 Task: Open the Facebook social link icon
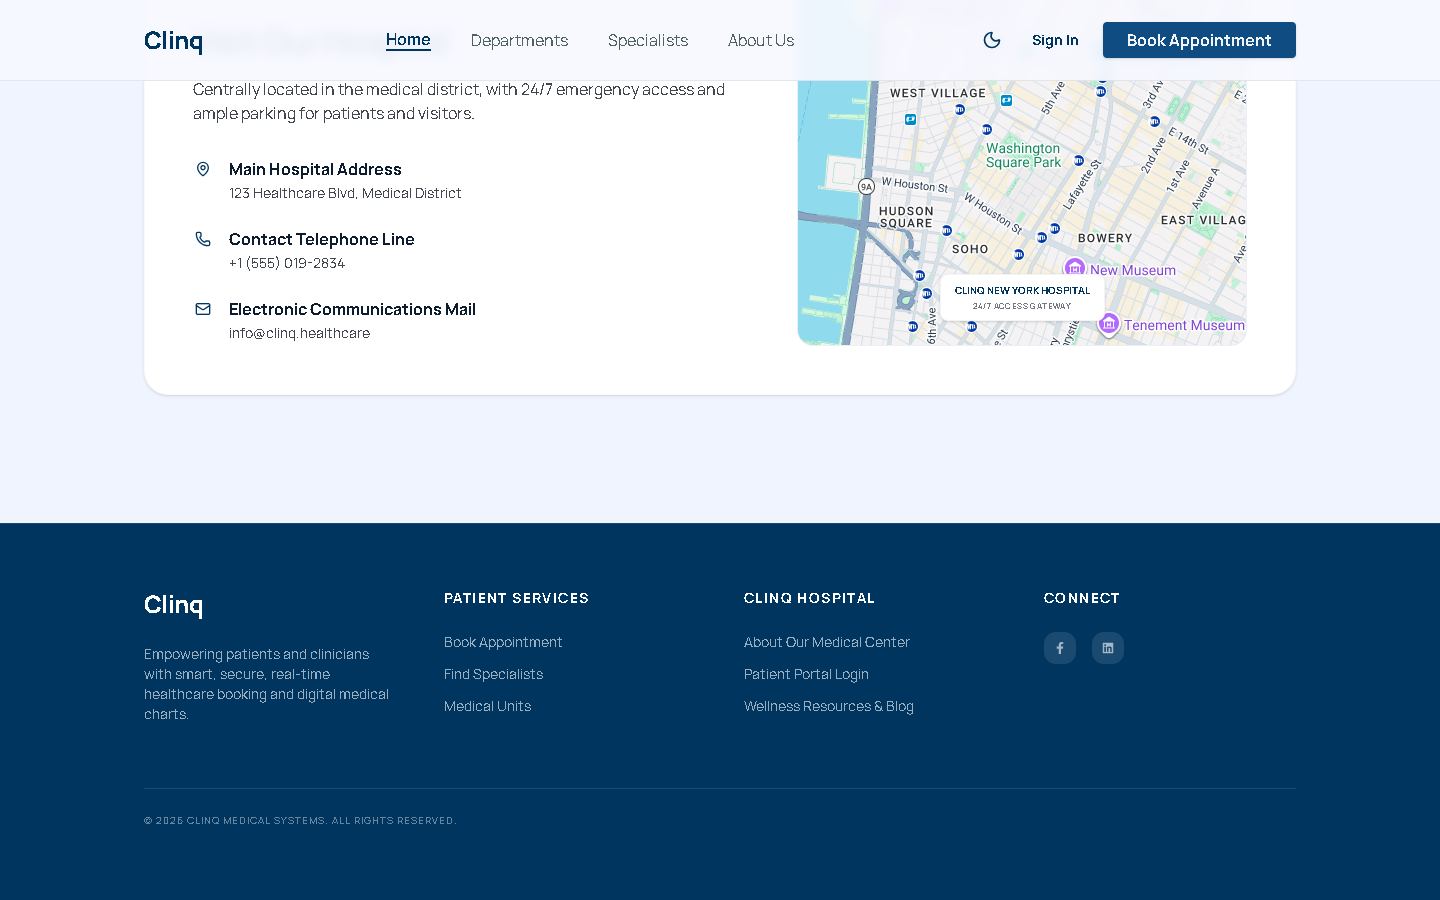point(1060,648)
